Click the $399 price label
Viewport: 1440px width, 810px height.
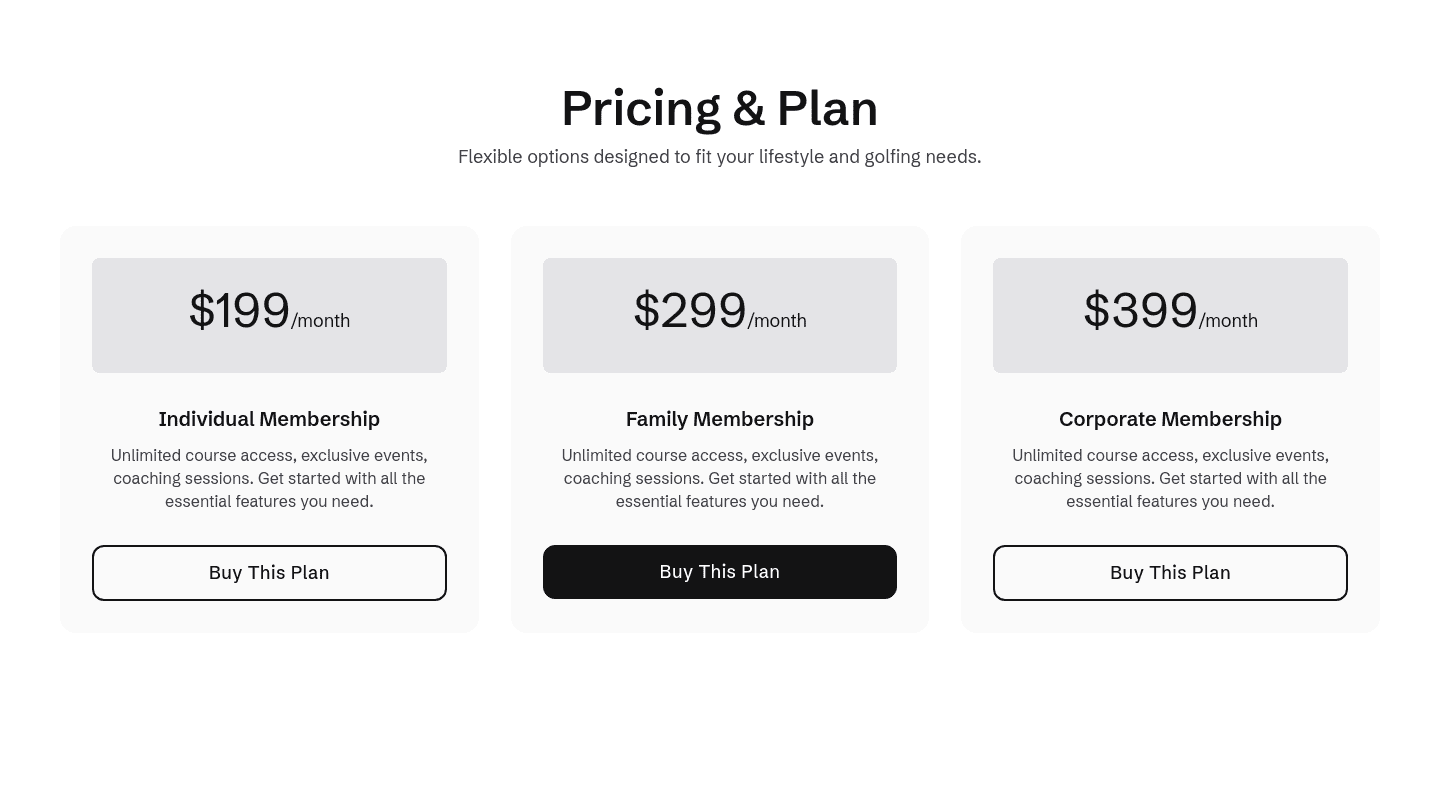coord(1140,310)
